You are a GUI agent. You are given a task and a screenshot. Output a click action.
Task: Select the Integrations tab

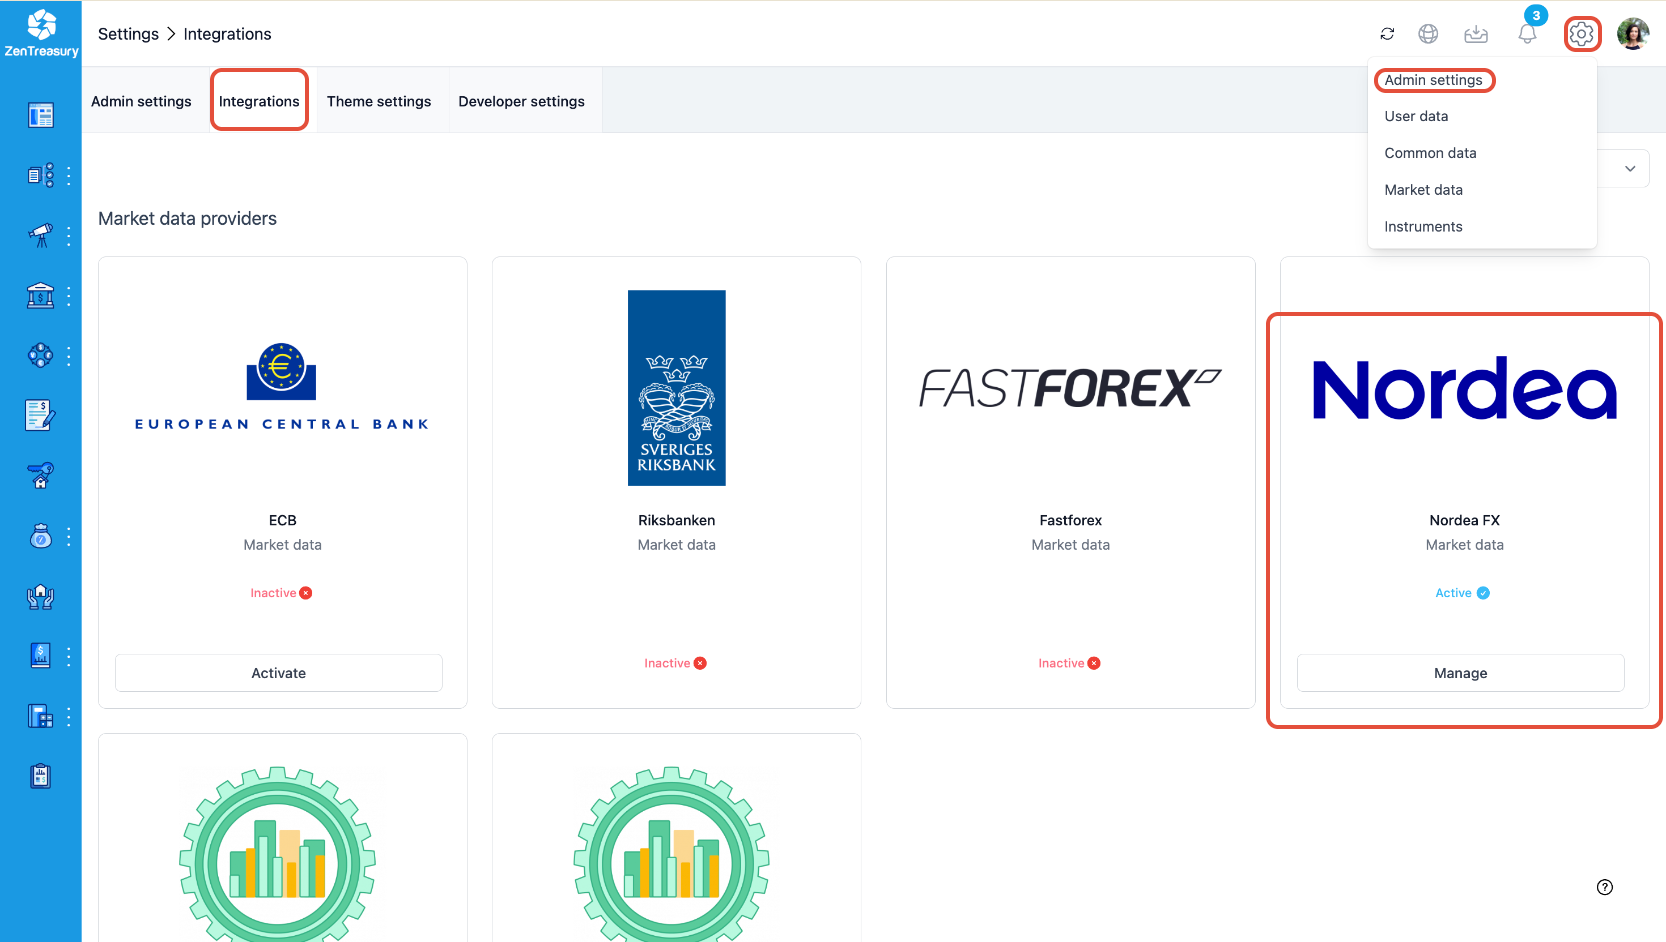point(259,101)
